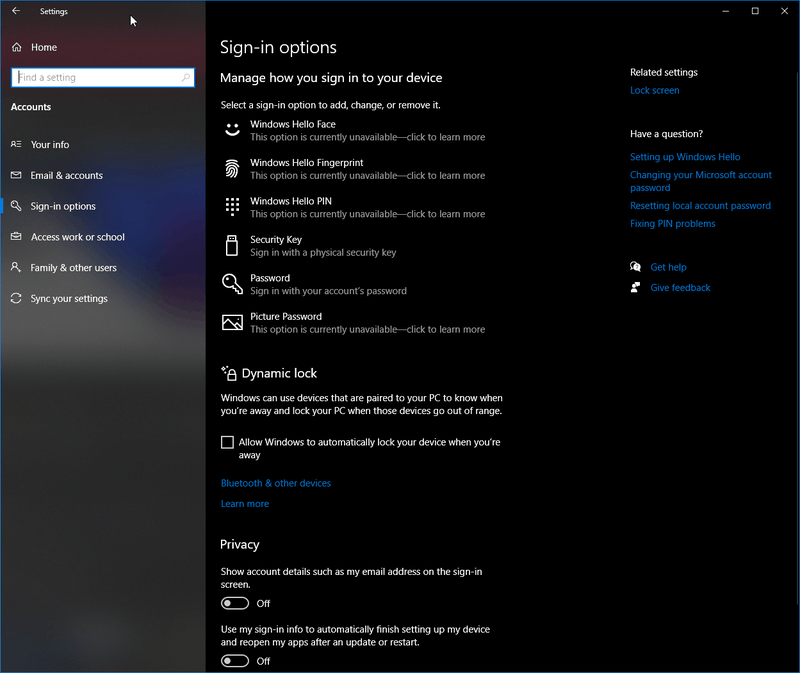Go to Email & accounts section

click(x=66, y=176)
